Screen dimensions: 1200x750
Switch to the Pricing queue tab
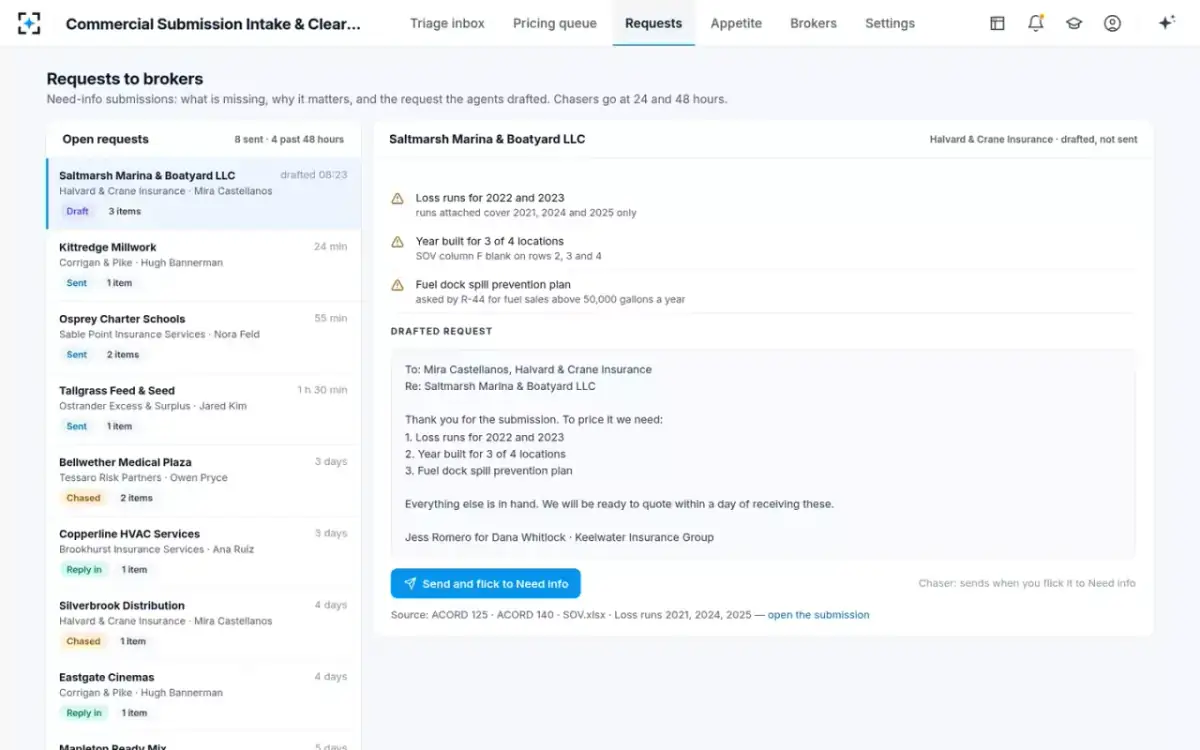click(x=555, y=23)
